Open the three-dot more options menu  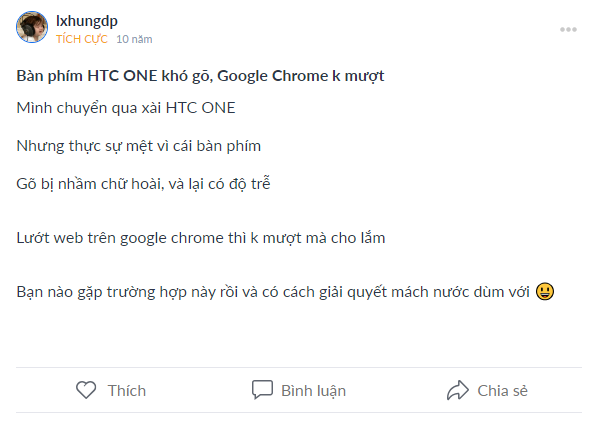click(x=568, y=30)
